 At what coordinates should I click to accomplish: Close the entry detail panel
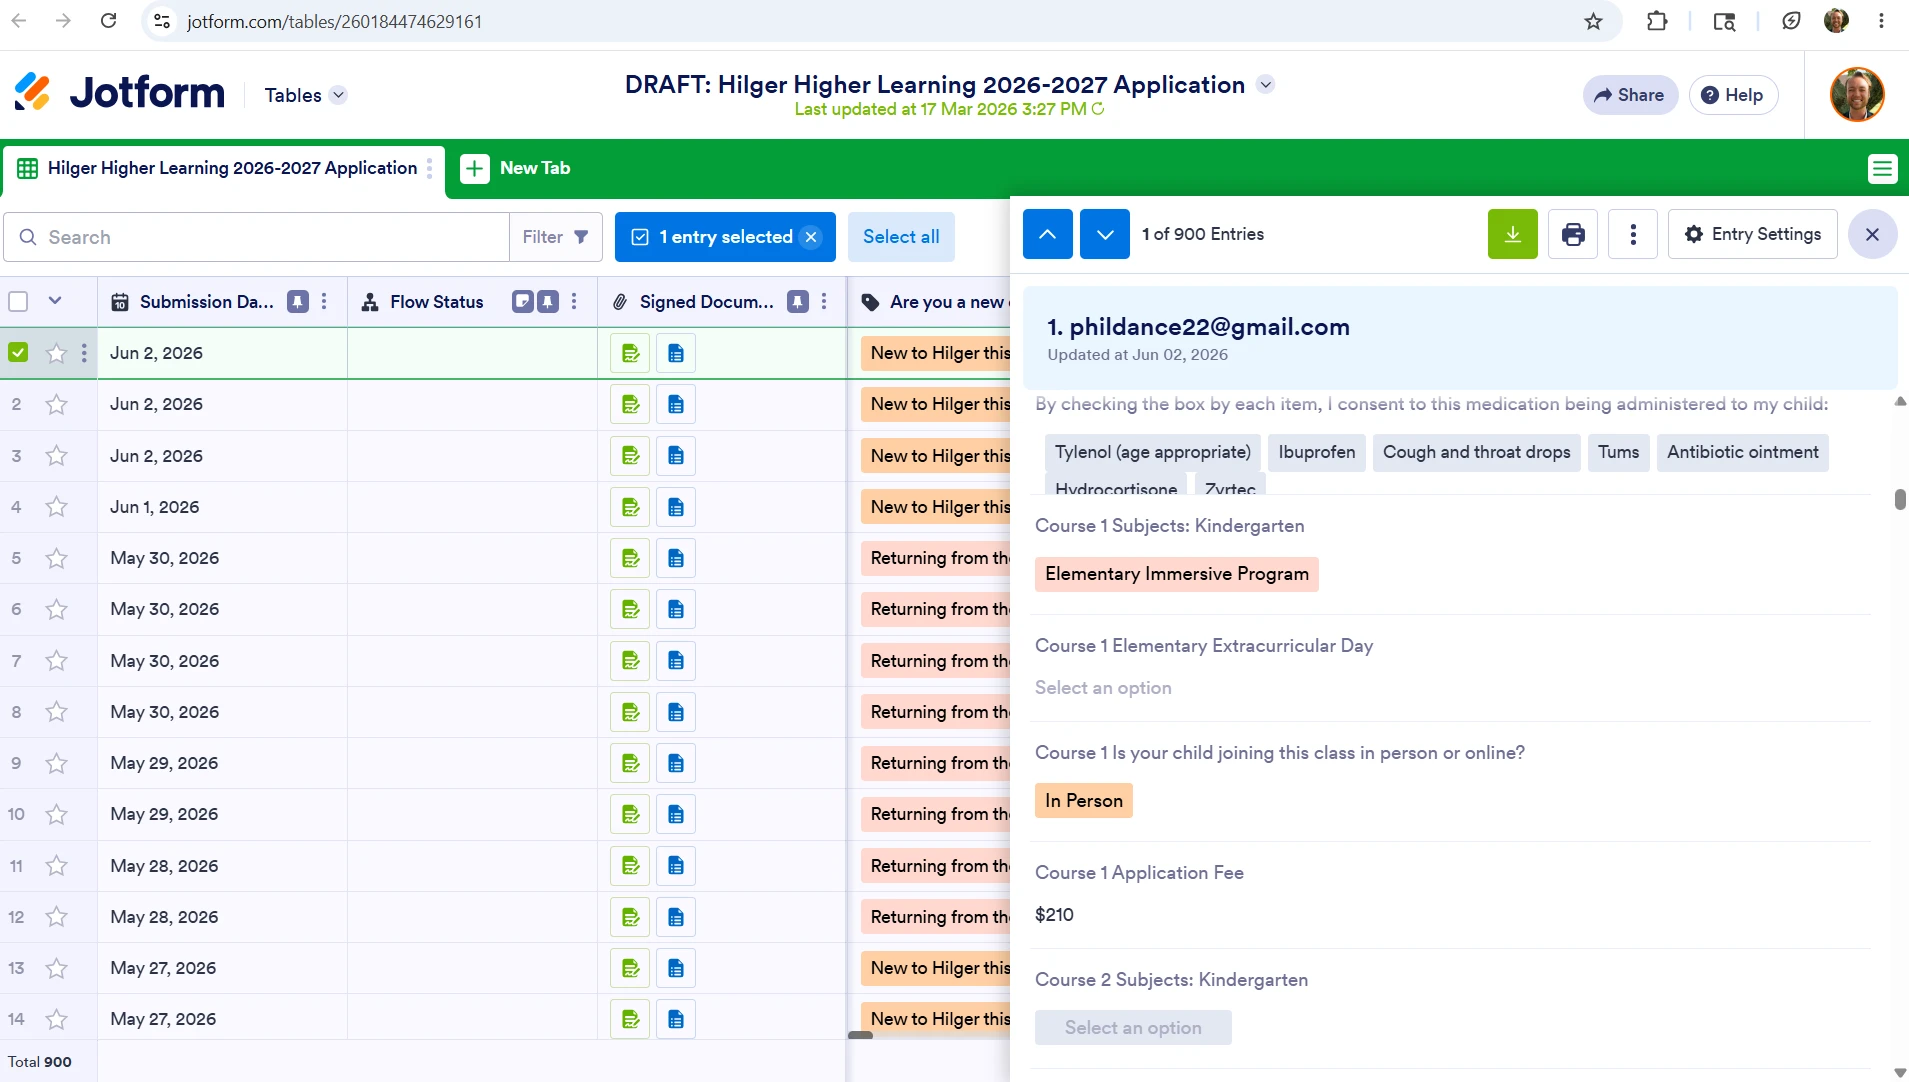point(1872,234)
